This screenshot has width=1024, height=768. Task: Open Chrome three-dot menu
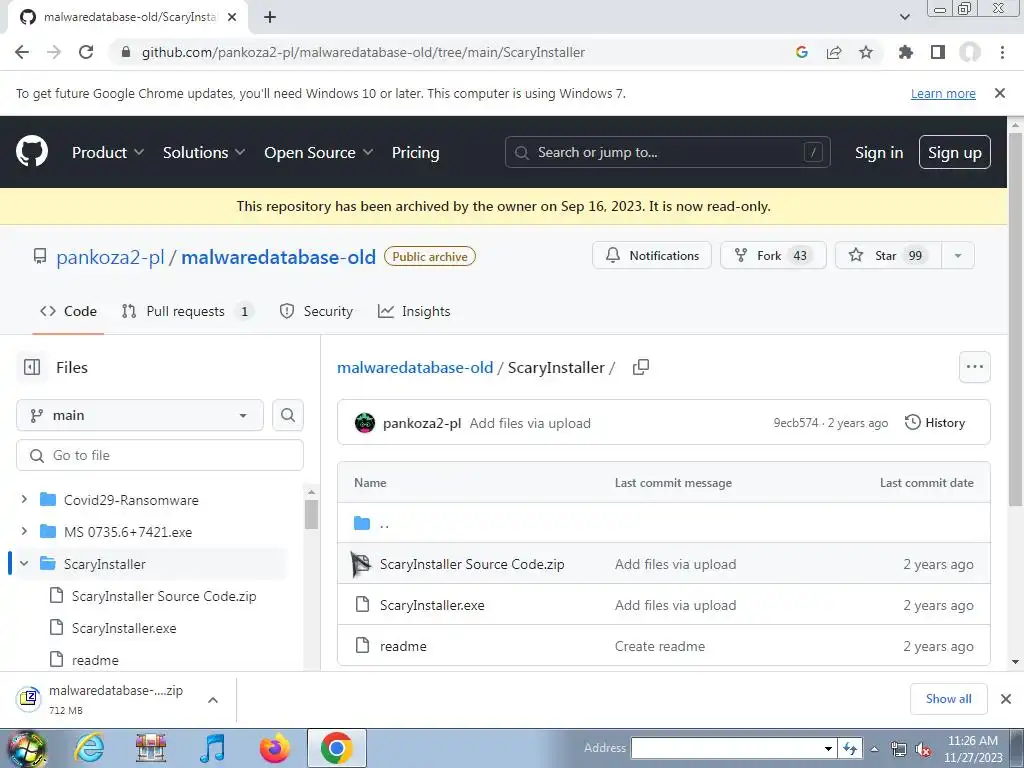(x=1002, y=52)
